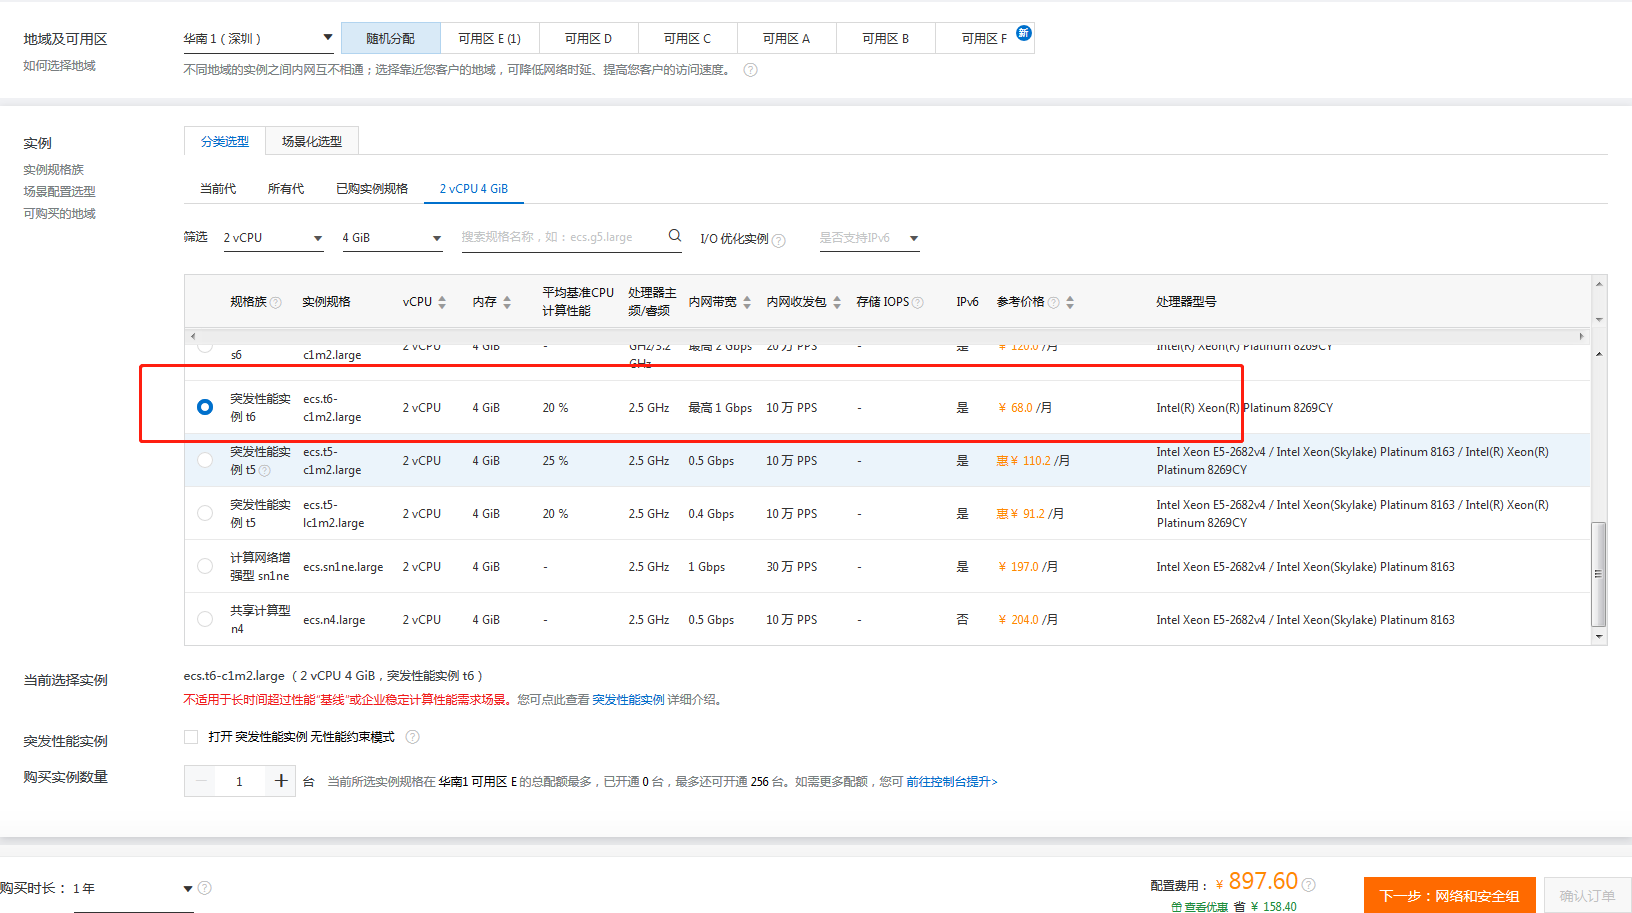Image resolution: width=1632 pixels, height=913 pixels.
Task: Select 可用区 B zone
Action: 885,38
